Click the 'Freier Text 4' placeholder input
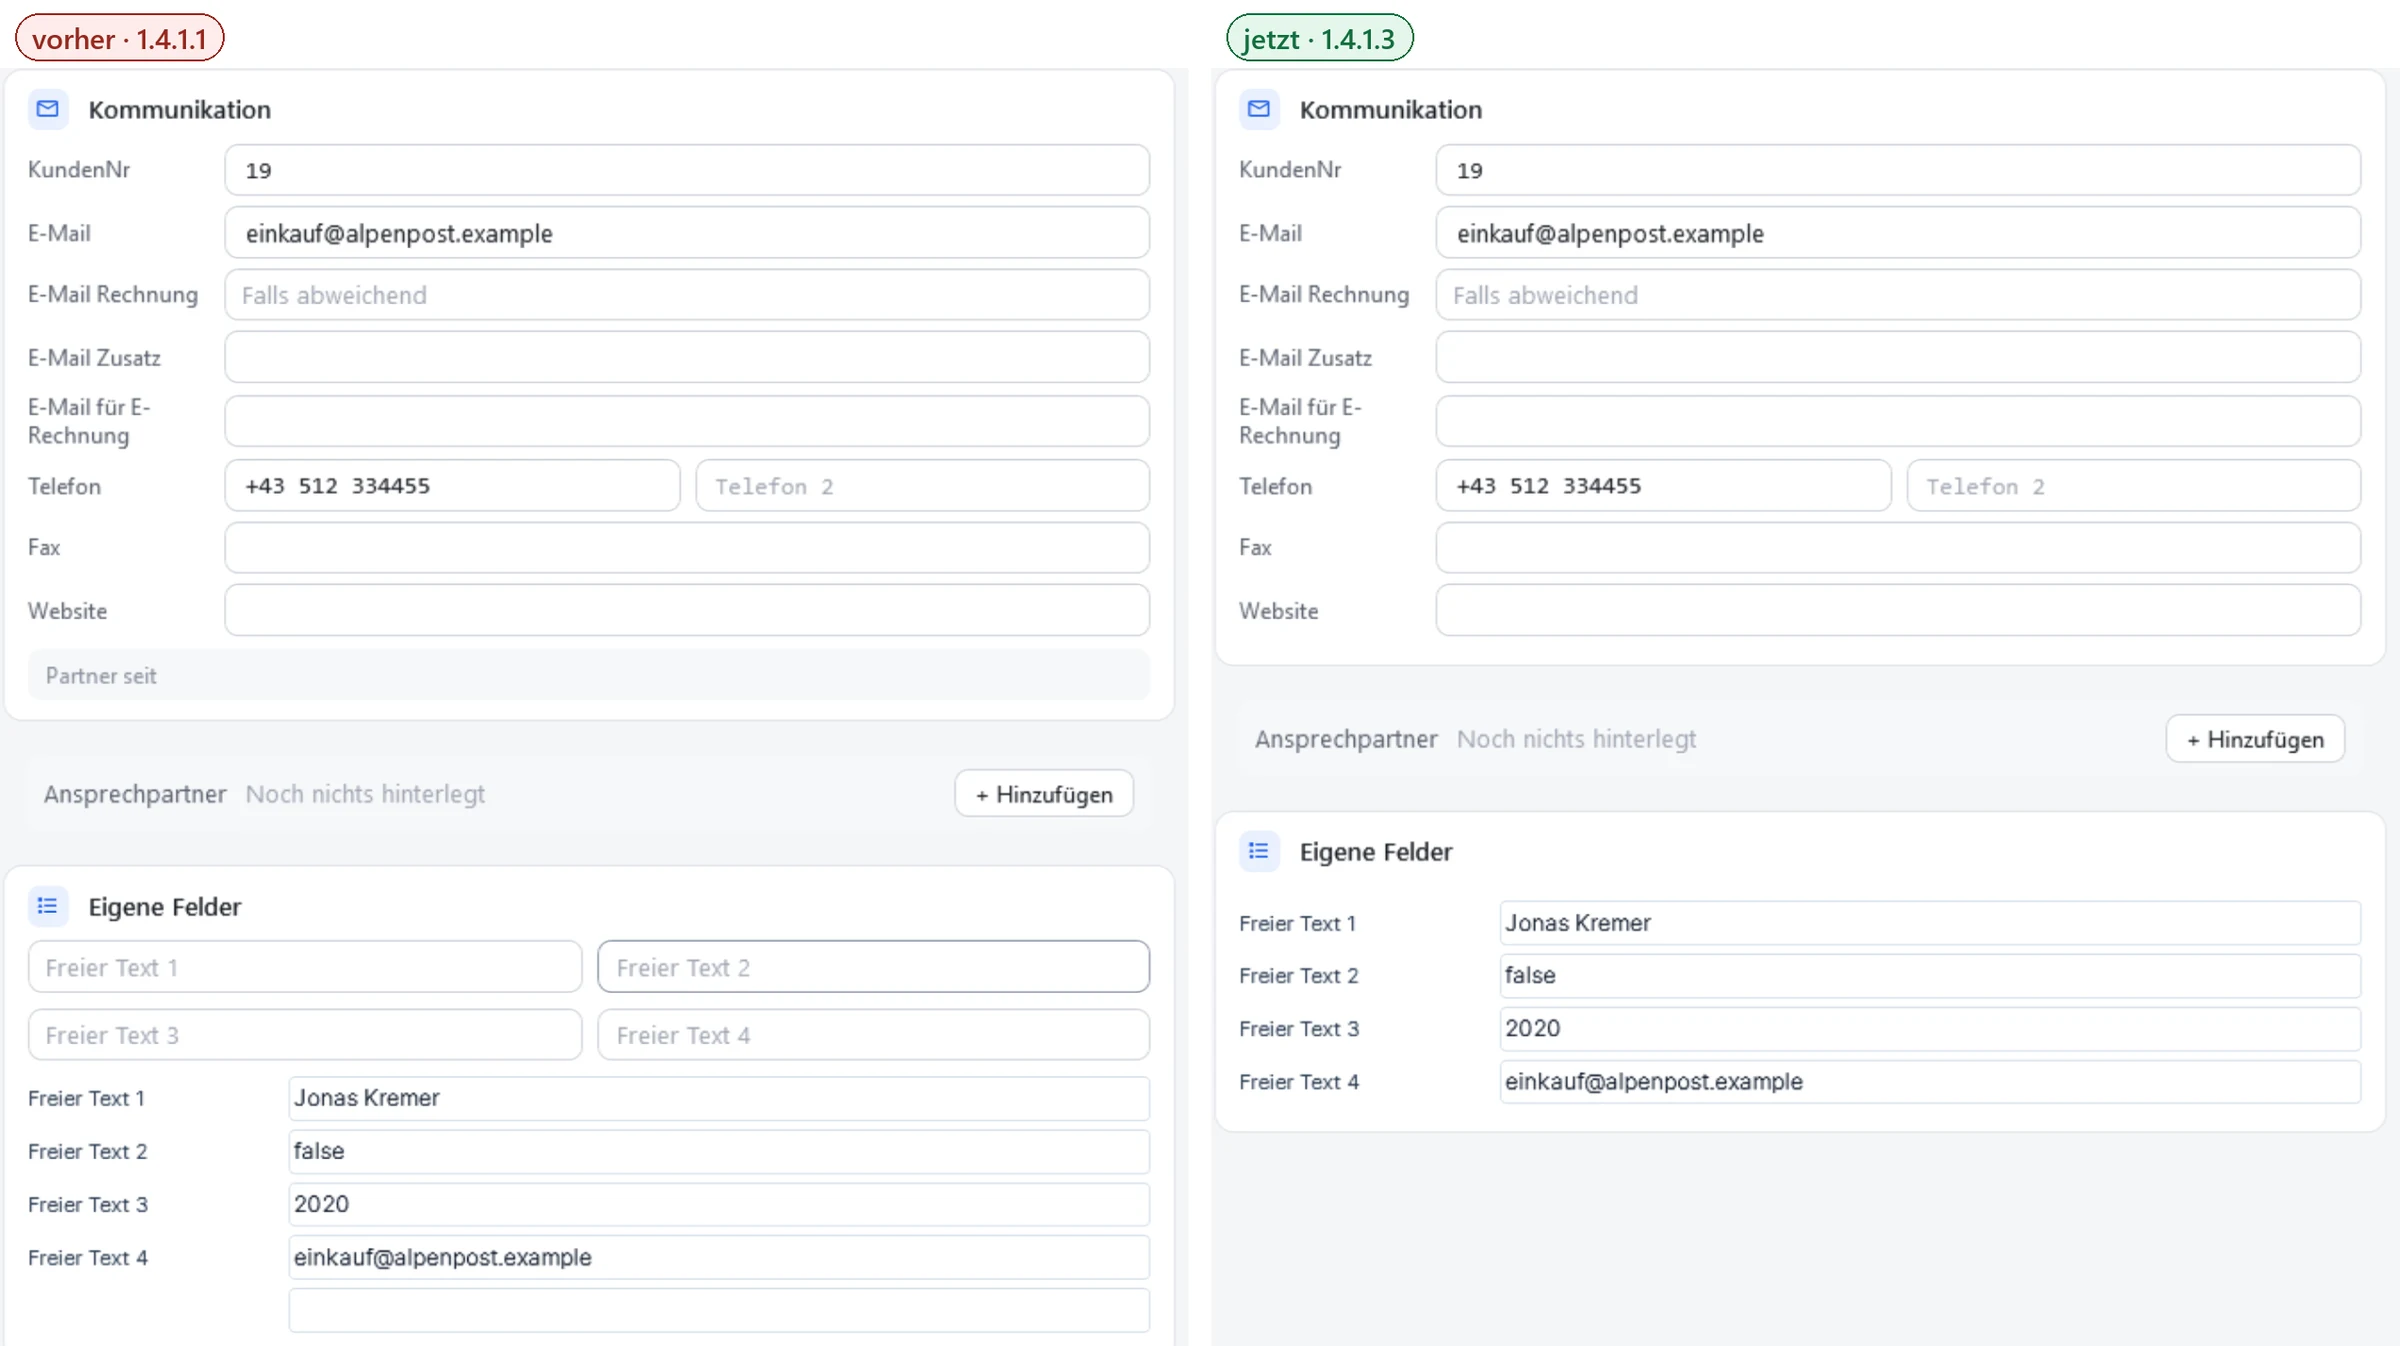The image size is (2400, 1346). click(x=874, y=1035)
